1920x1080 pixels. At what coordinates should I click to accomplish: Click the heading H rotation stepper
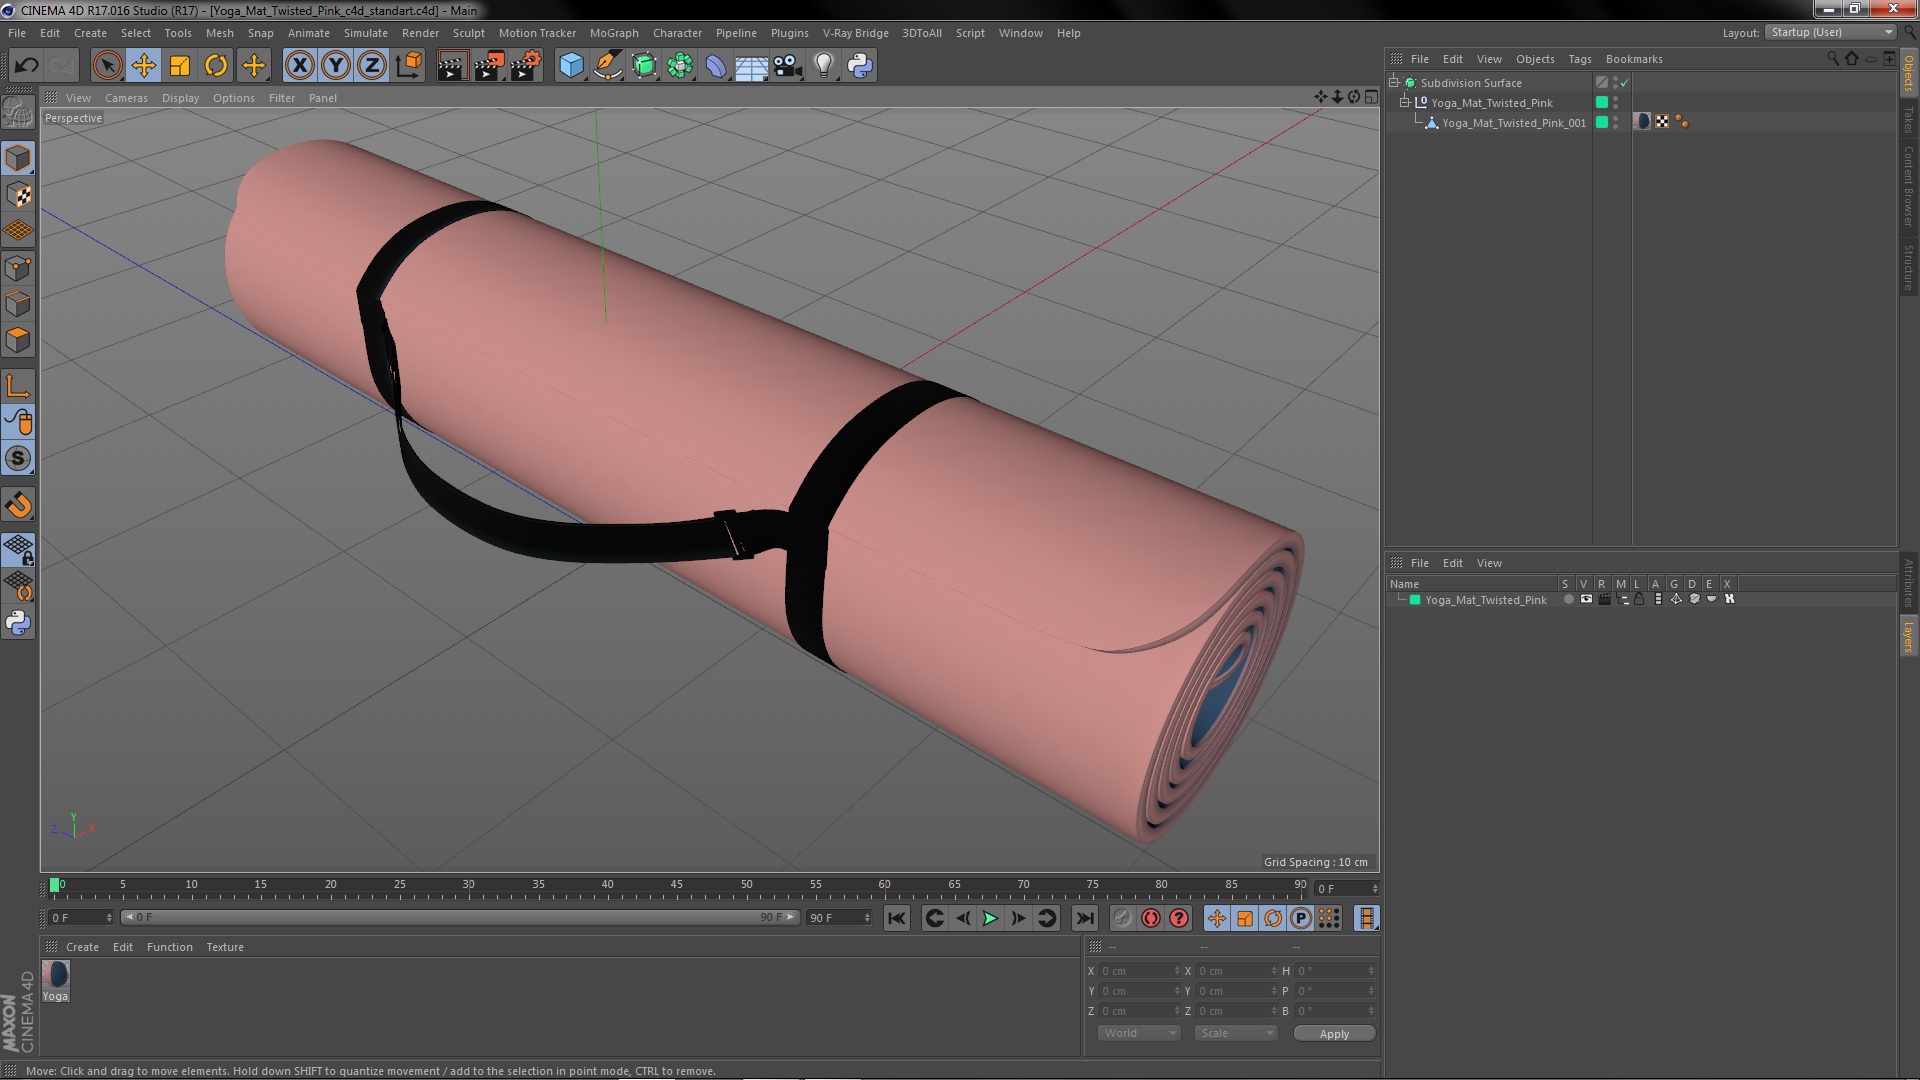(x=1371, y=971)
